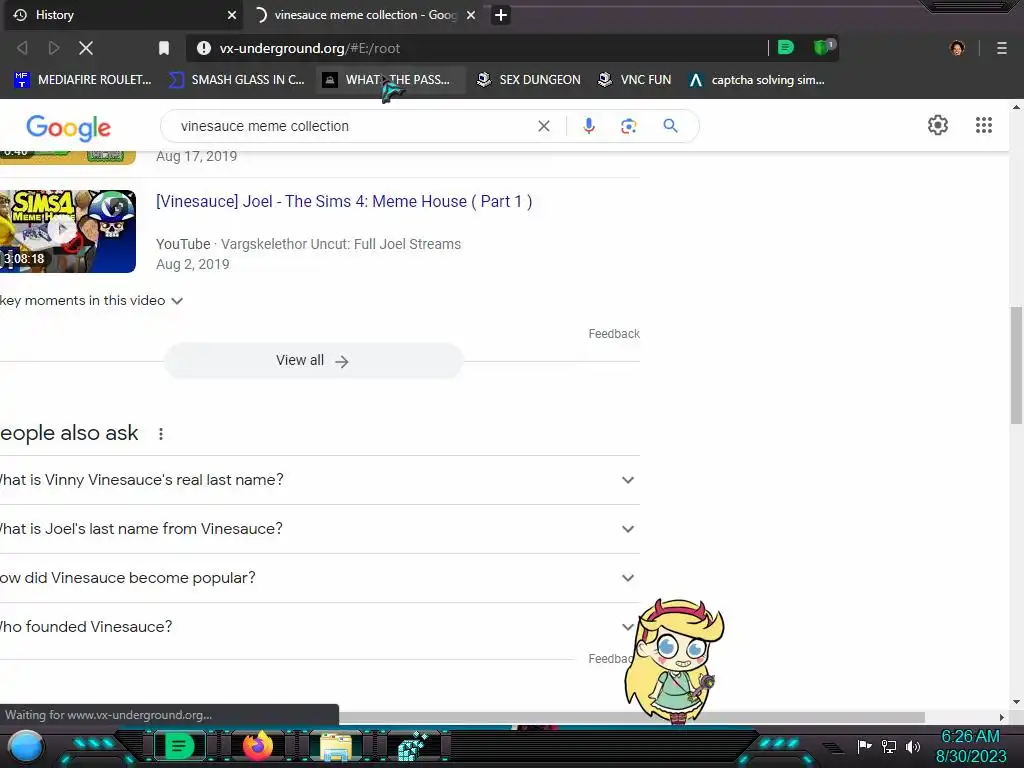Open clock showing 6:26 AM

(x=970, y=746)
